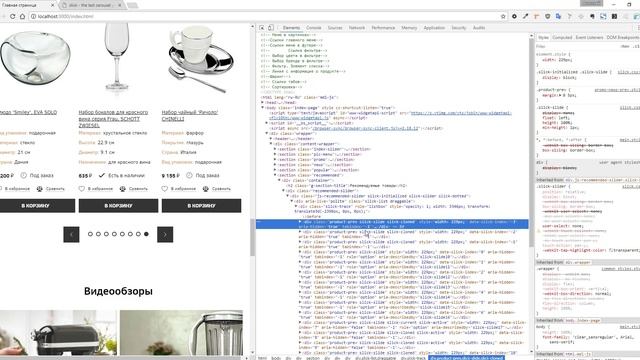The image size is (640, 360).
Task: Open the Audits tab
Action: point(479,28)
